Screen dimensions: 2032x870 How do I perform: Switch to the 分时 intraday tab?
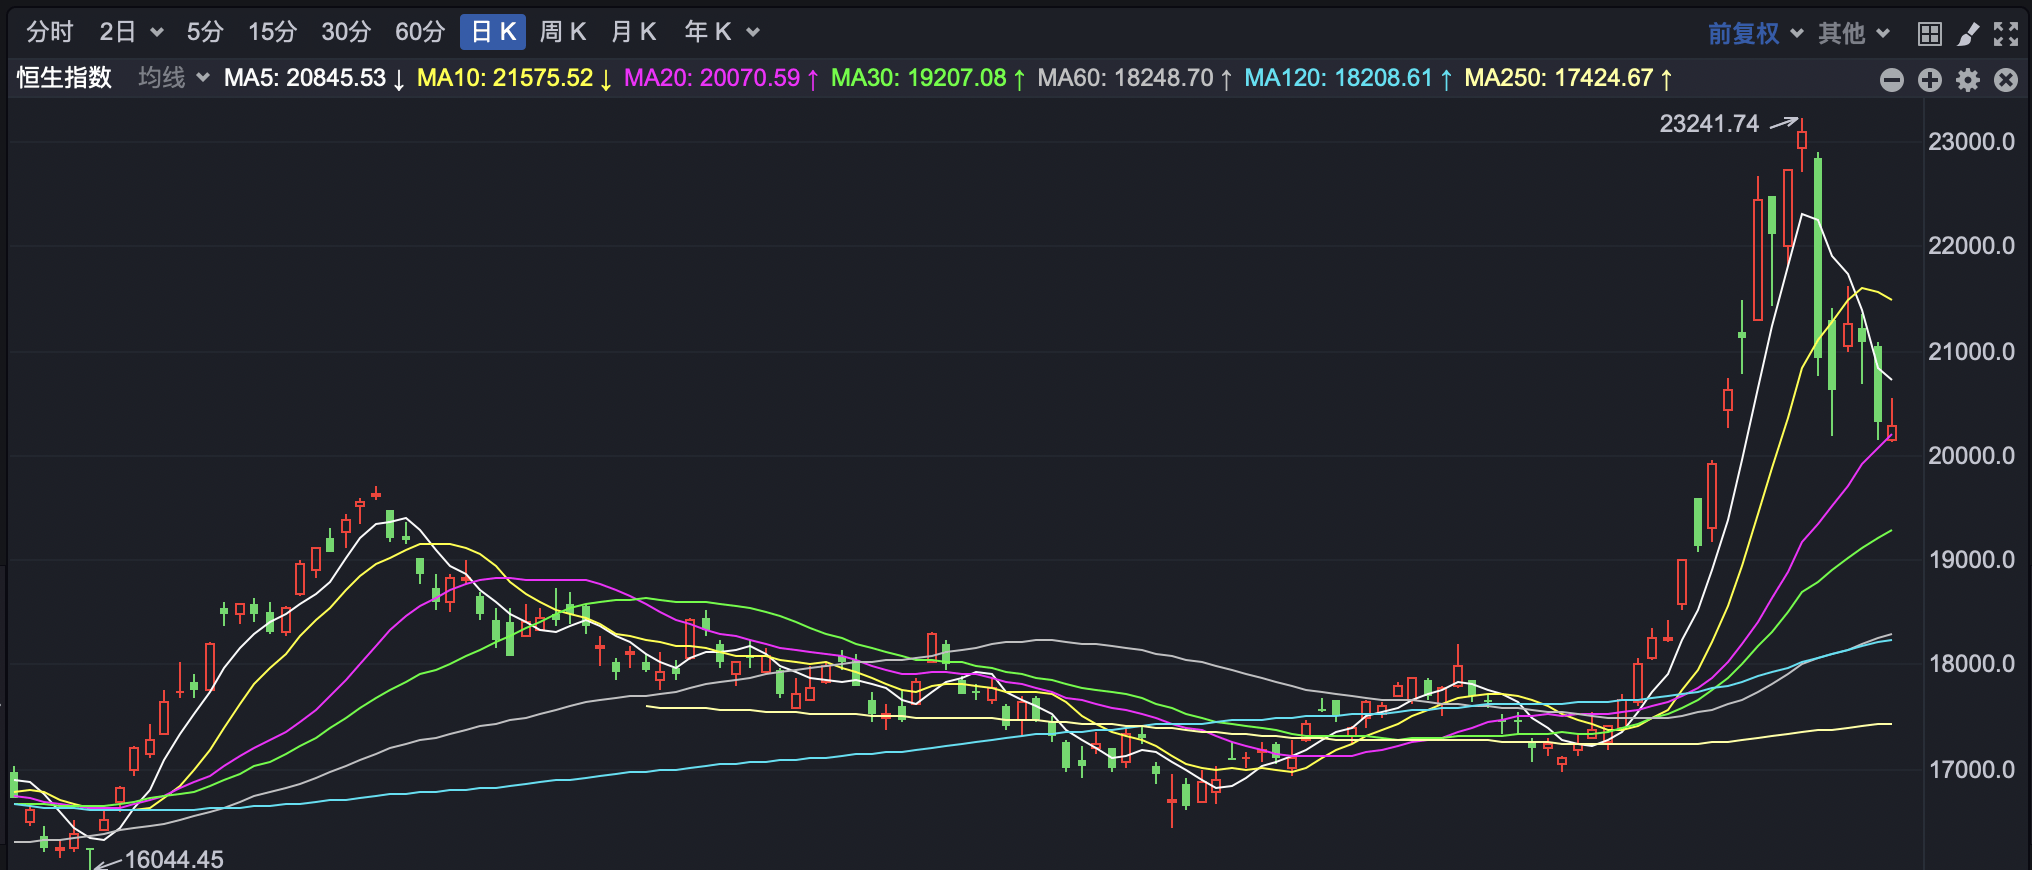click(49, 32)
